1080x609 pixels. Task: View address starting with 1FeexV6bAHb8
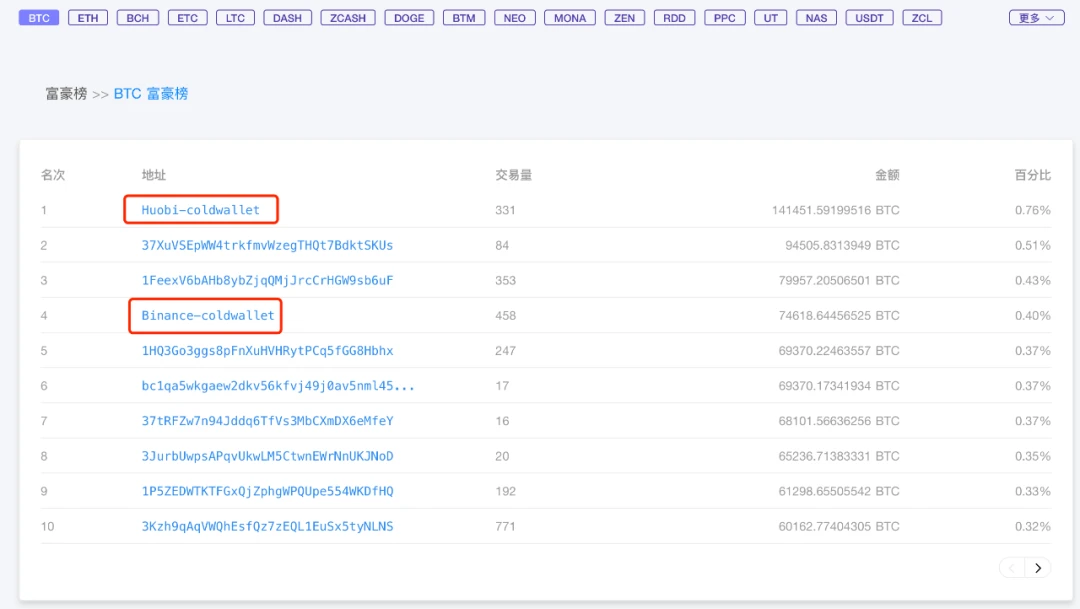[x=267, y=280]
